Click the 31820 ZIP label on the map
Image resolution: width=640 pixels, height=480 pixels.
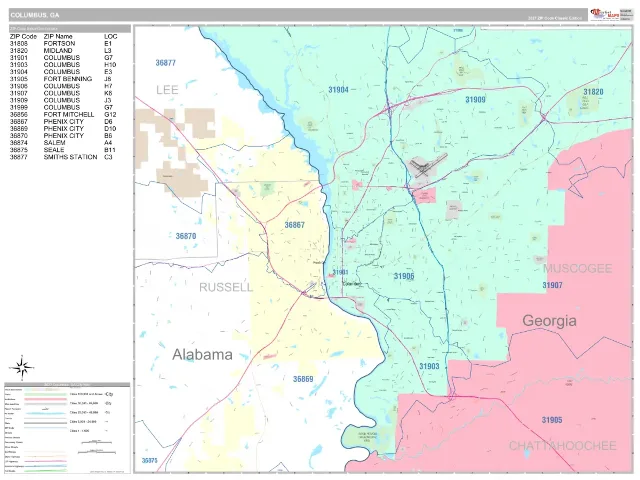click(593, 92)
